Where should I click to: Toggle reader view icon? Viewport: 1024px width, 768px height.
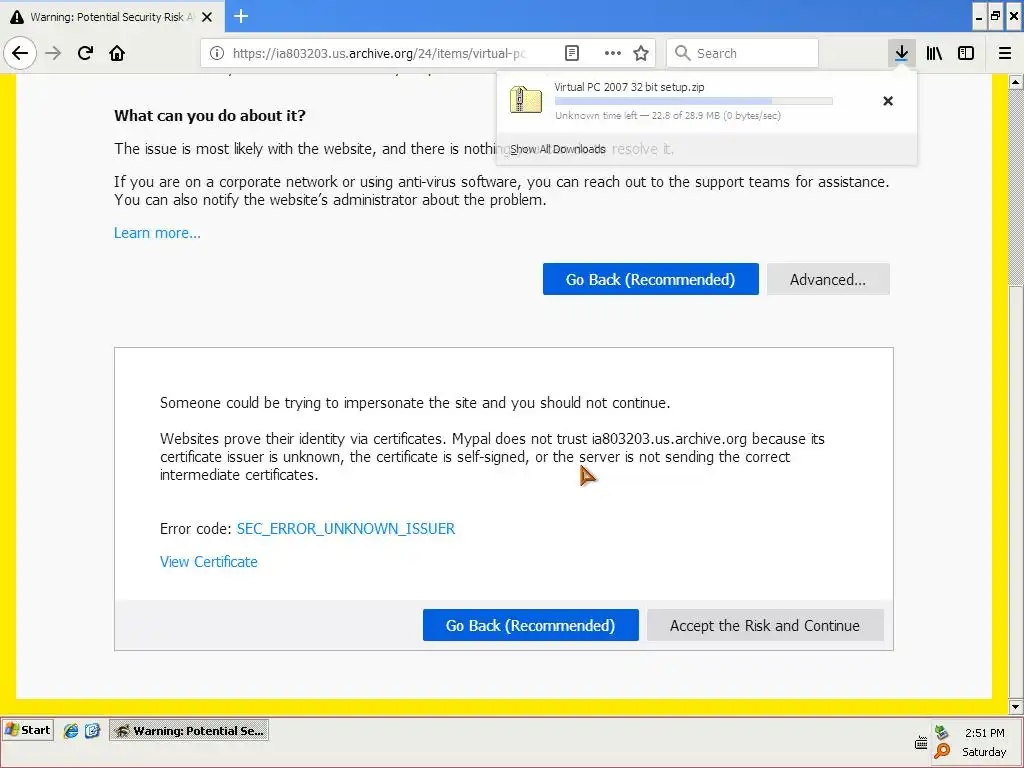(x=571, y=54)
